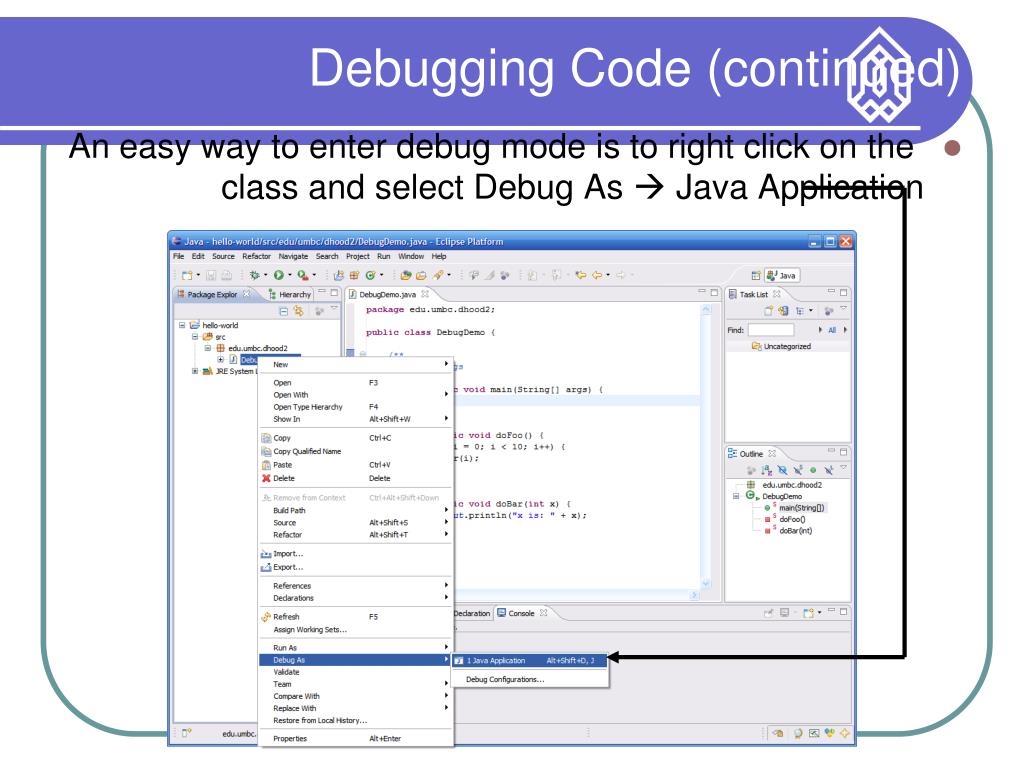The width and height of the screenshot is (1024, 768).
Task: Click the Open Perspective icon
Action: pos(756,276)
